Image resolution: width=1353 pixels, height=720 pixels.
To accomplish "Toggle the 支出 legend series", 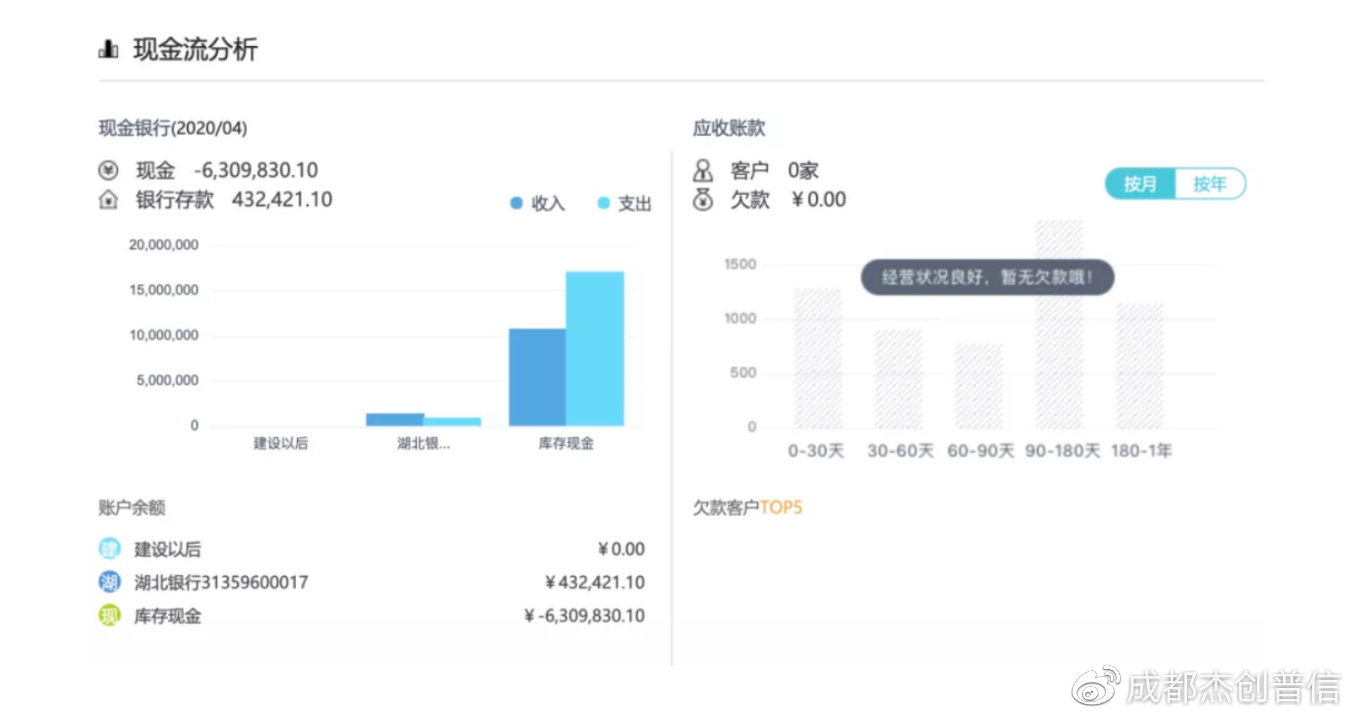I will [624, 204].
